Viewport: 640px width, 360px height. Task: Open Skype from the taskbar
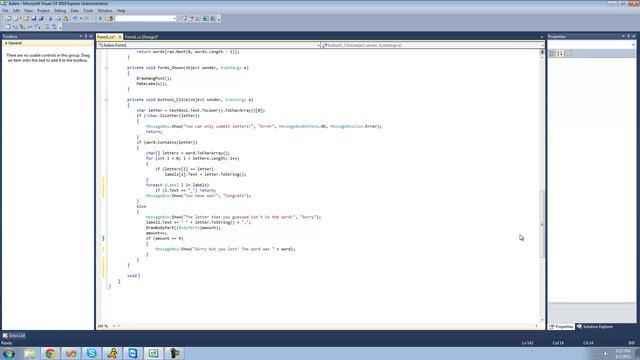[91, 353]
